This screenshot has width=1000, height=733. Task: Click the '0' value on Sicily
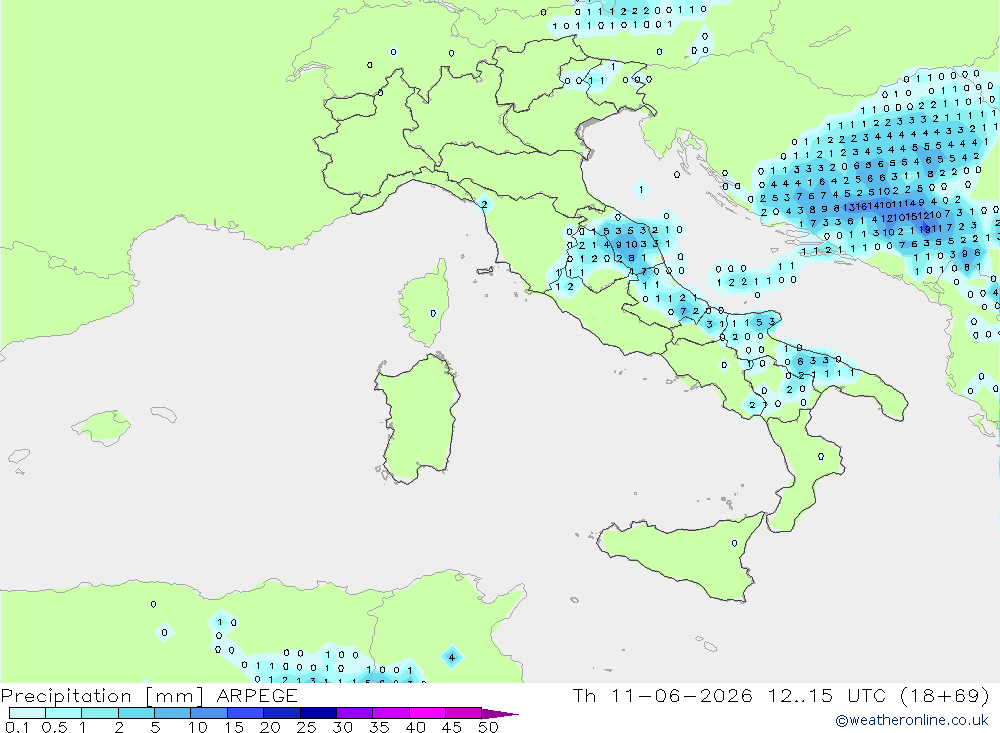click(x=734, y=544)
